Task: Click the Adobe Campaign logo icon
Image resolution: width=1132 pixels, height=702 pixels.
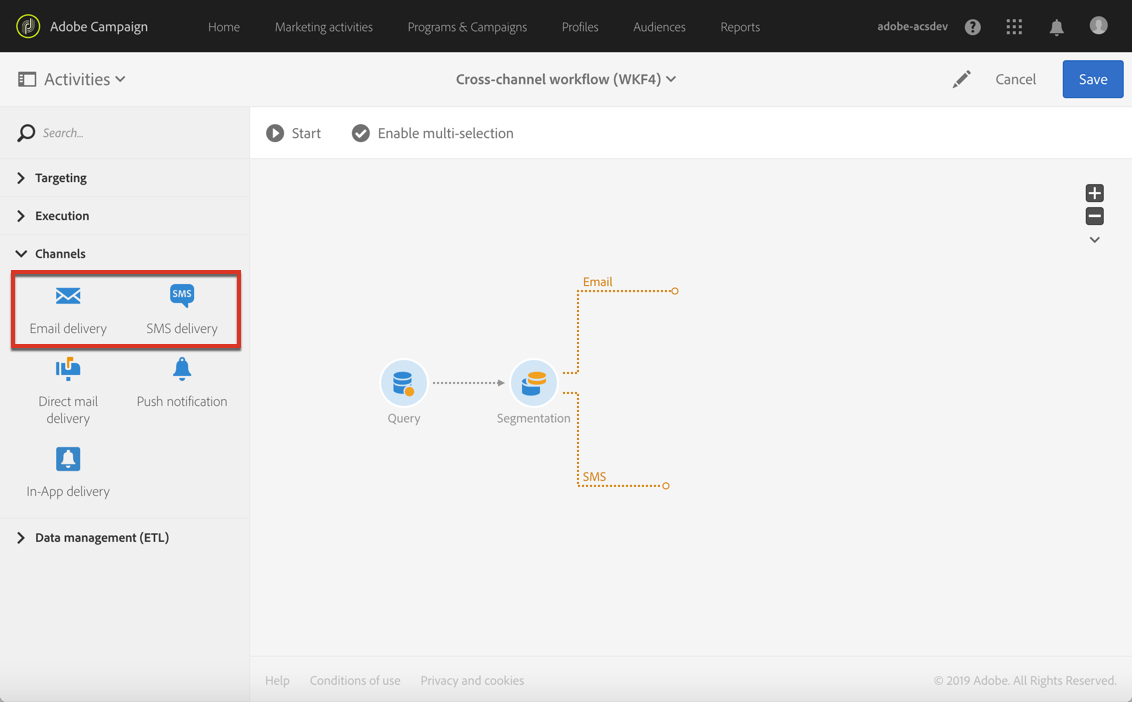Action: pos(28,27)
